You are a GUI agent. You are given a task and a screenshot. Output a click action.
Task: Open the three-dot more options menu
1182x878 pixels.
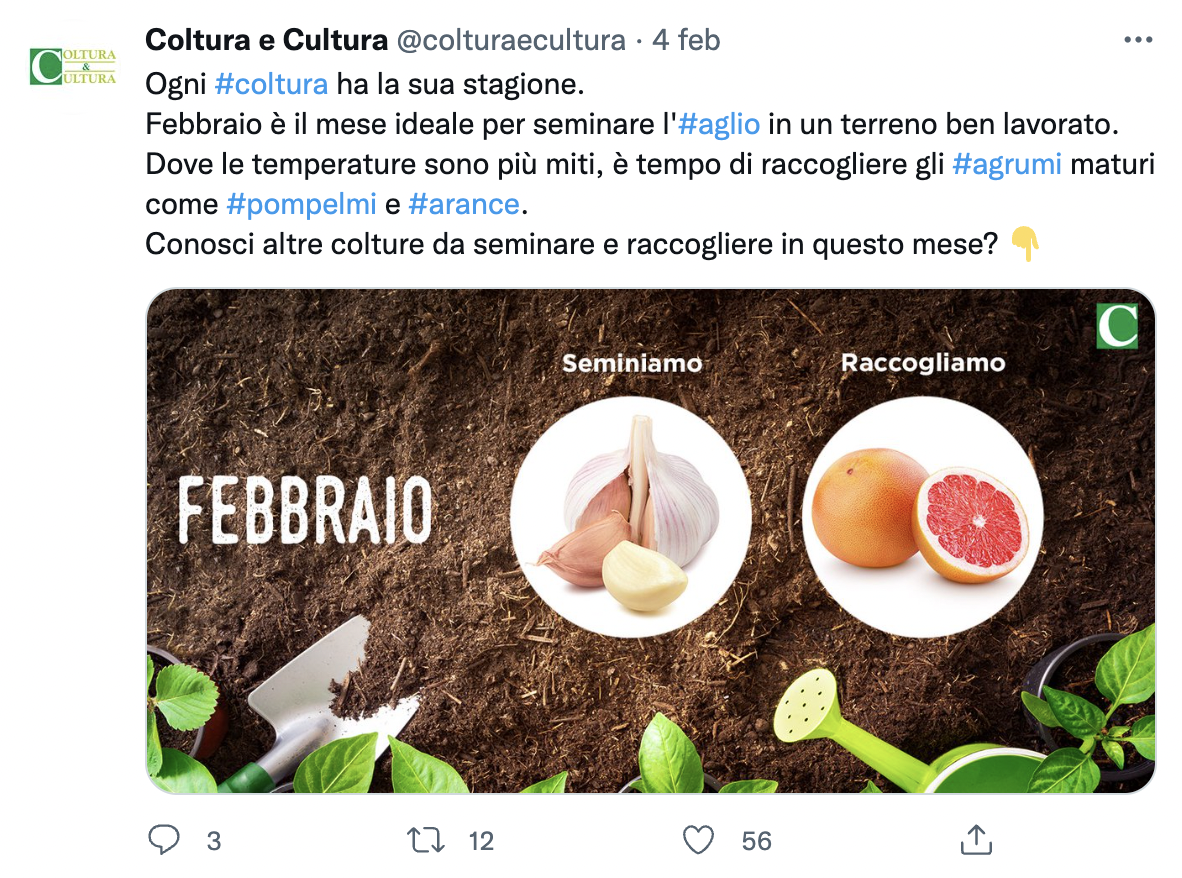tap(1138, 40)
